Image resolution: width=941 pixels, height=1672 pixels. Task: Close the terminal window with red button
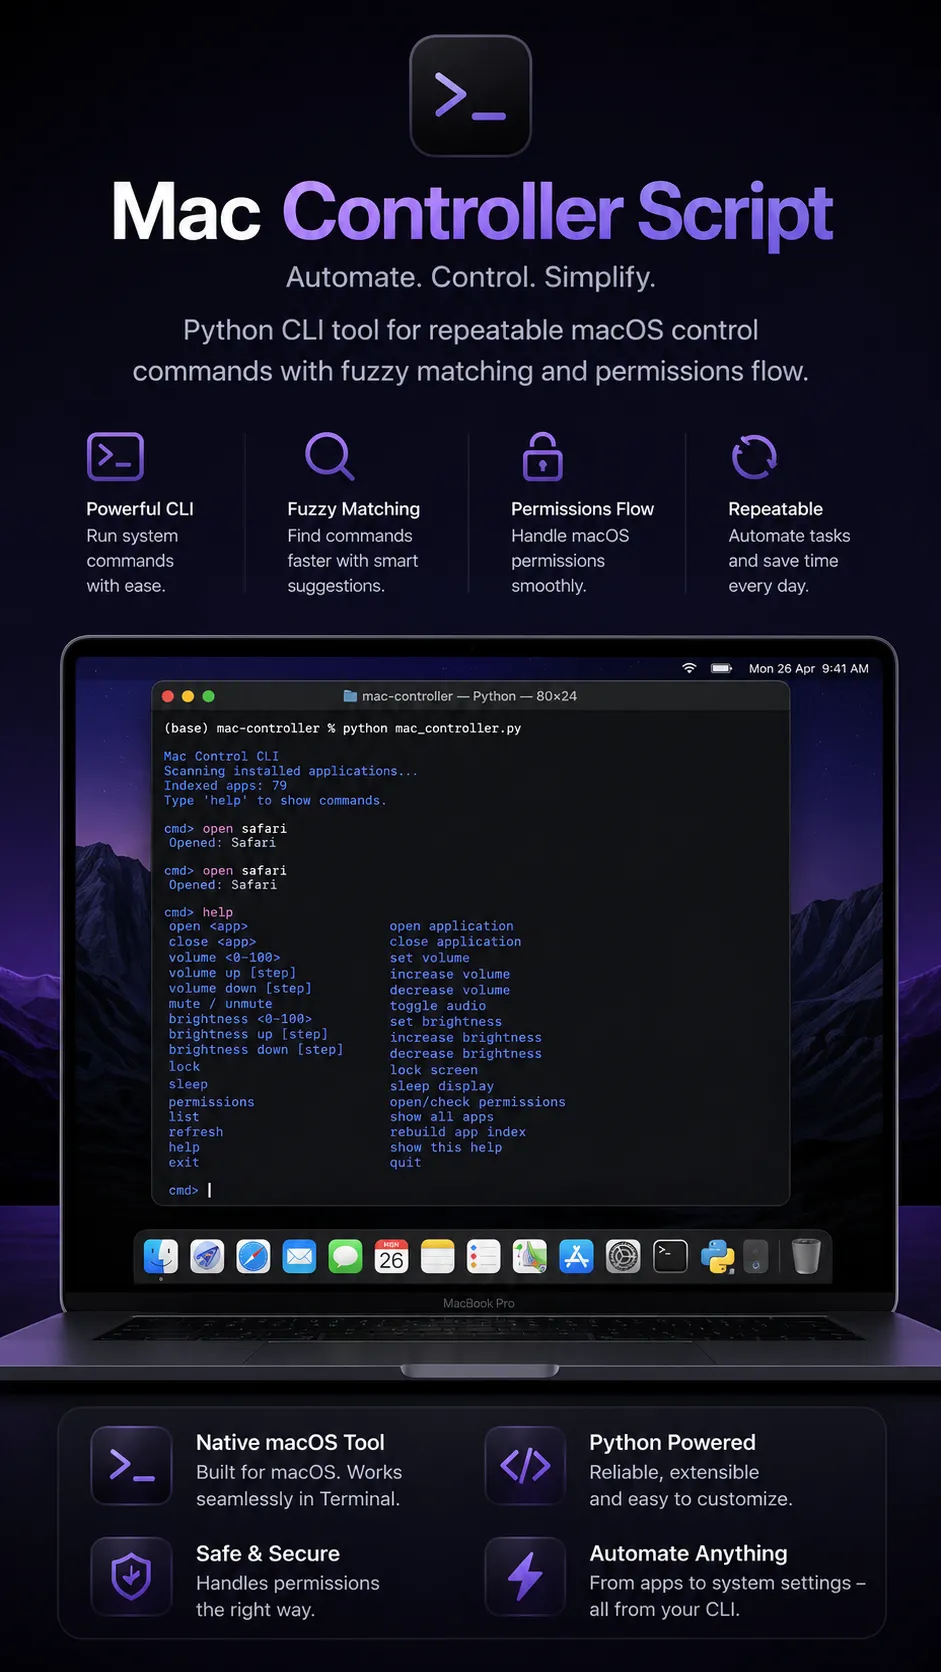point(168,696)
